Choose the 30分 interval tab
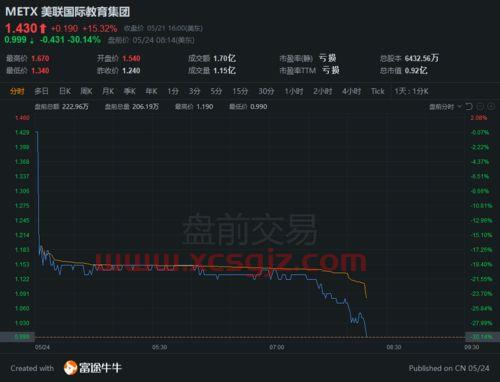 [266, 91]
